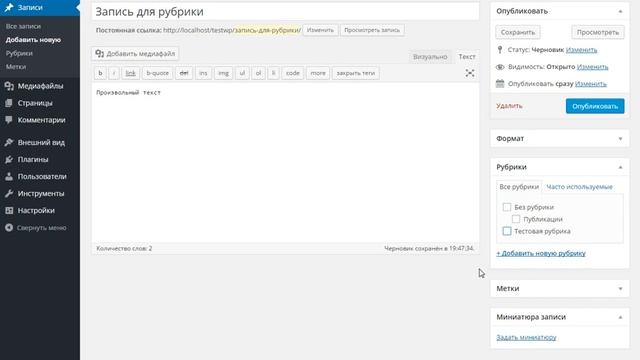Insert italic tag with i button

(114, 73)
